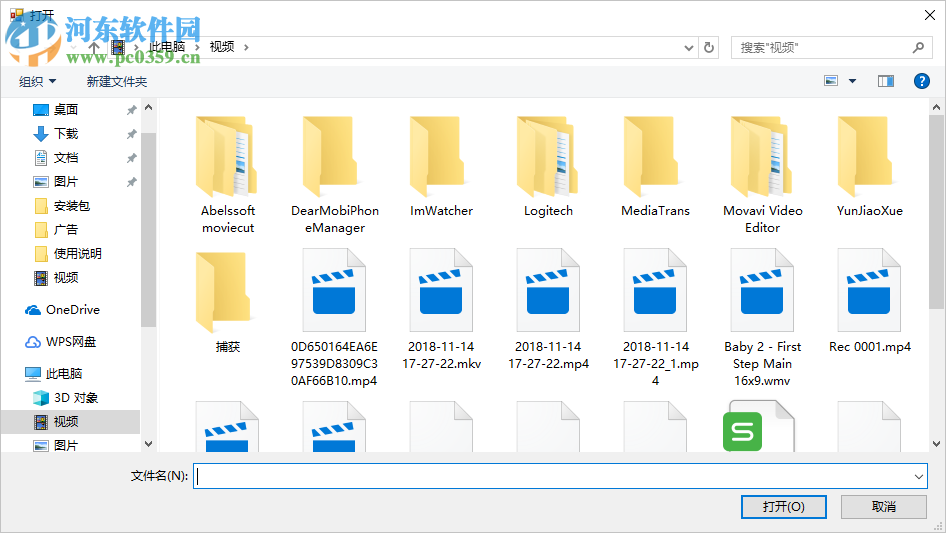Screen dimensions: 946x533
Task: Select the 捕获 folder
Action: click(227, 303)
